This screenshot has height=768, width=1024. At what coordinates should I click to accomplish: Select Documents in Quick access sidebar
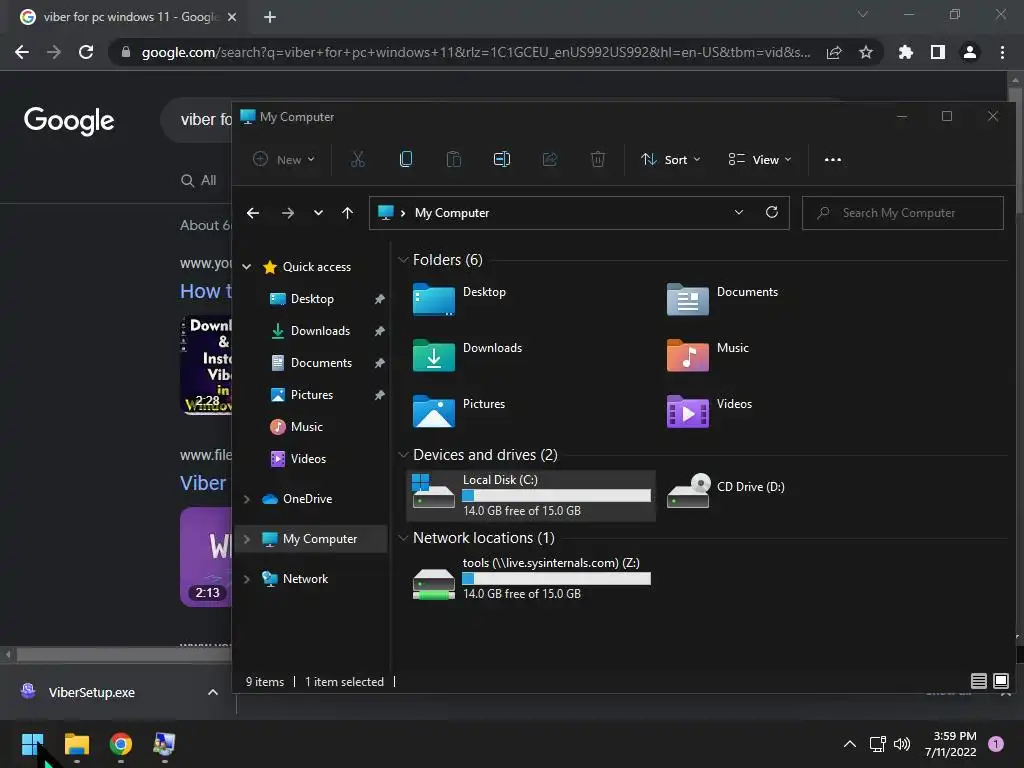pyautogui.click(x=321, y=362)
